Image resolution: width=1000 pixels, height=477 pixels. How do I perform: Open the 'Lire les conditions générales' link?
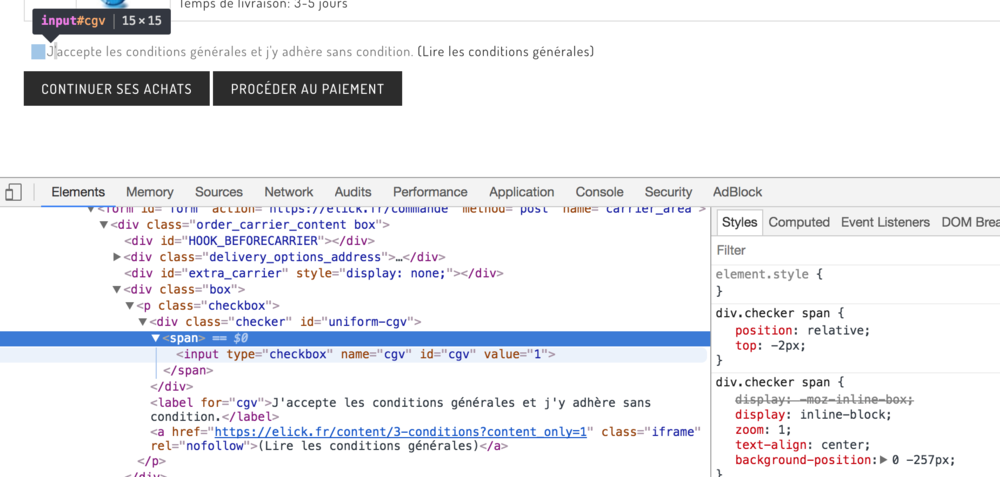coord(505,52)
